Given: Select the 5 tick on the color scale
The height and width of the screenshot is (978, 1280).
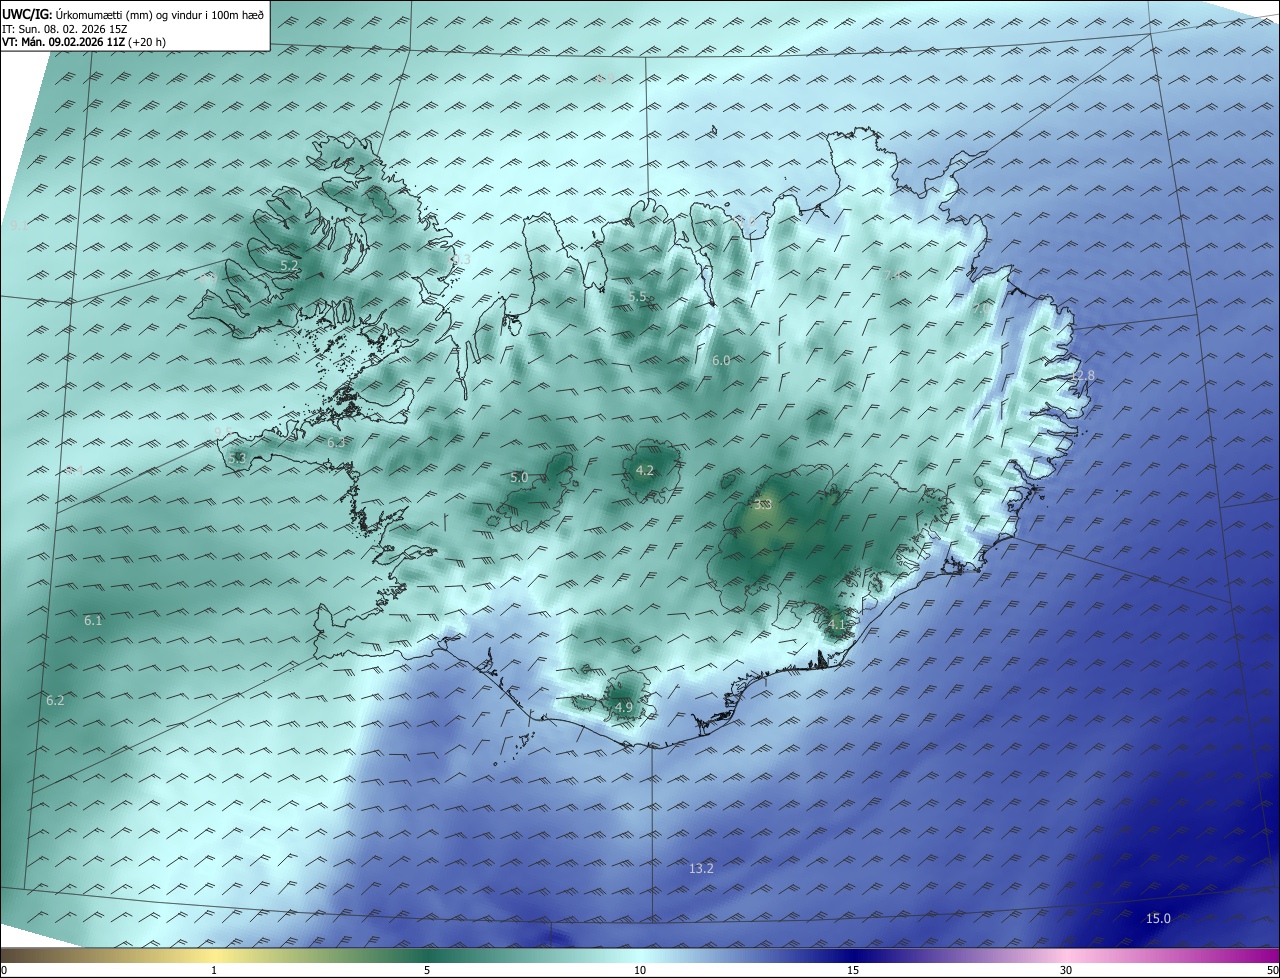Looking at the screenshot, I should click(427, 970).
